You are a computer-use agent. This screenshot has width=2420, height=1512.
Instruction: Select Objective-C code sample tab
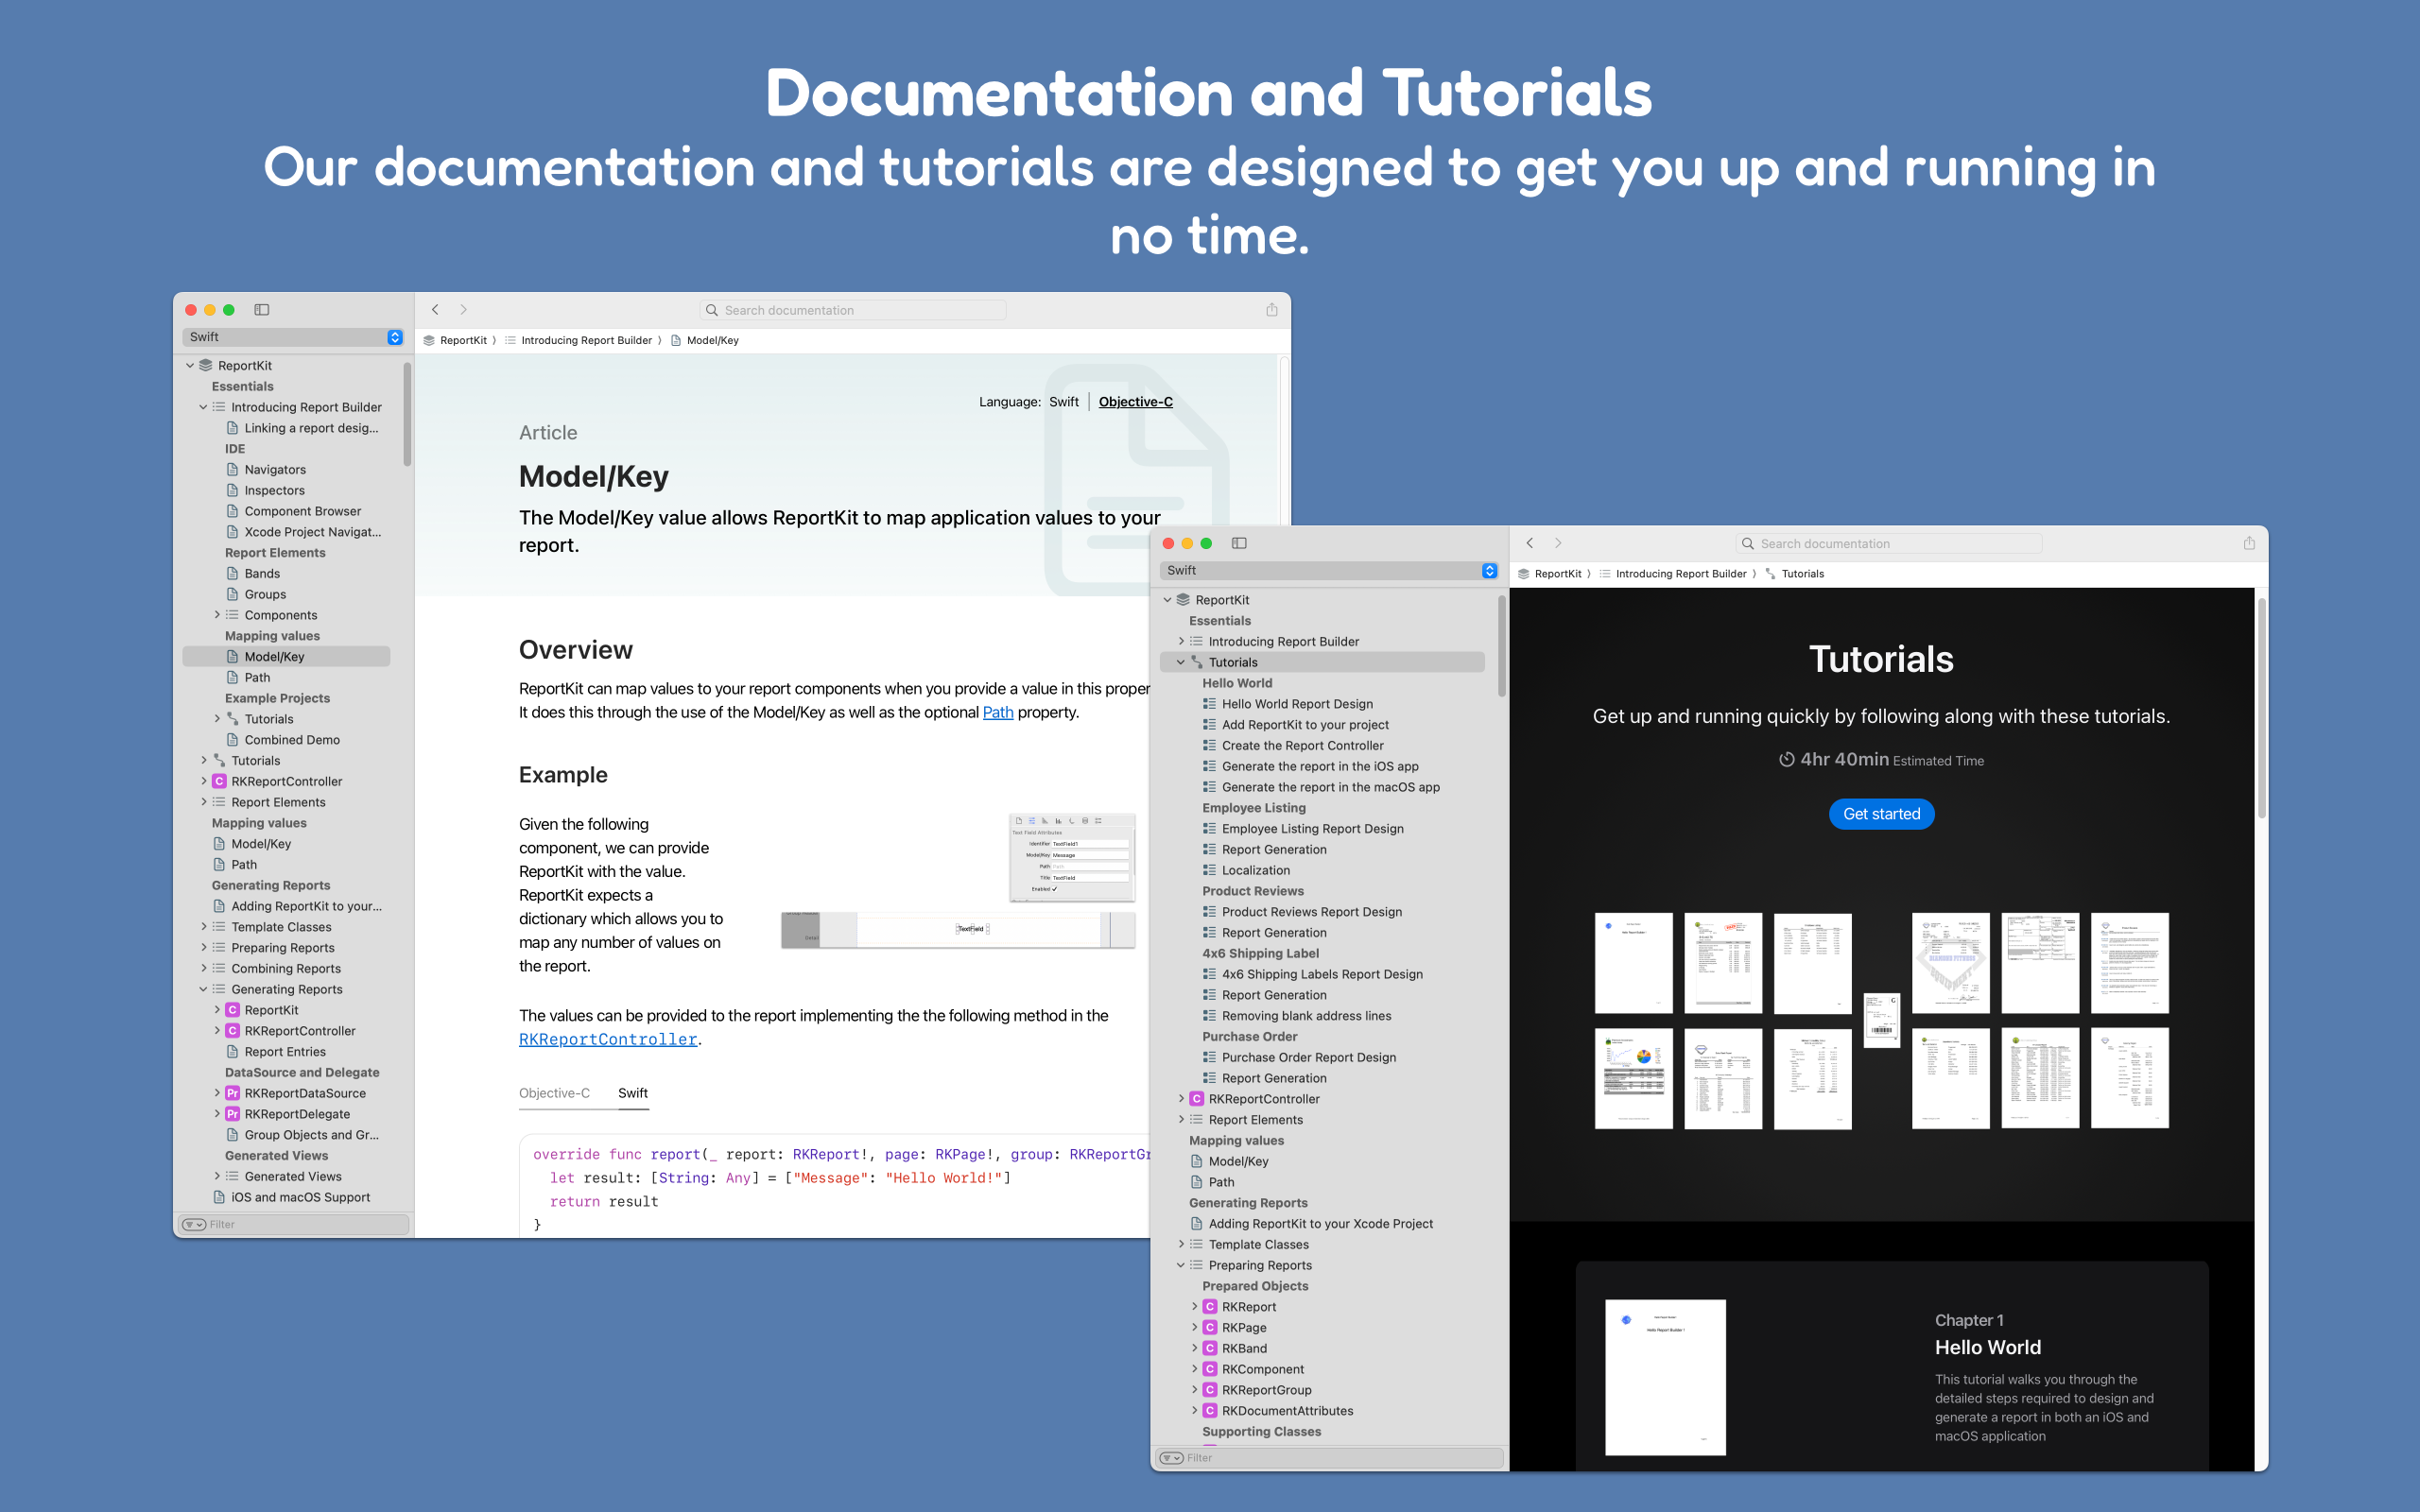[x=554, y=1093]
